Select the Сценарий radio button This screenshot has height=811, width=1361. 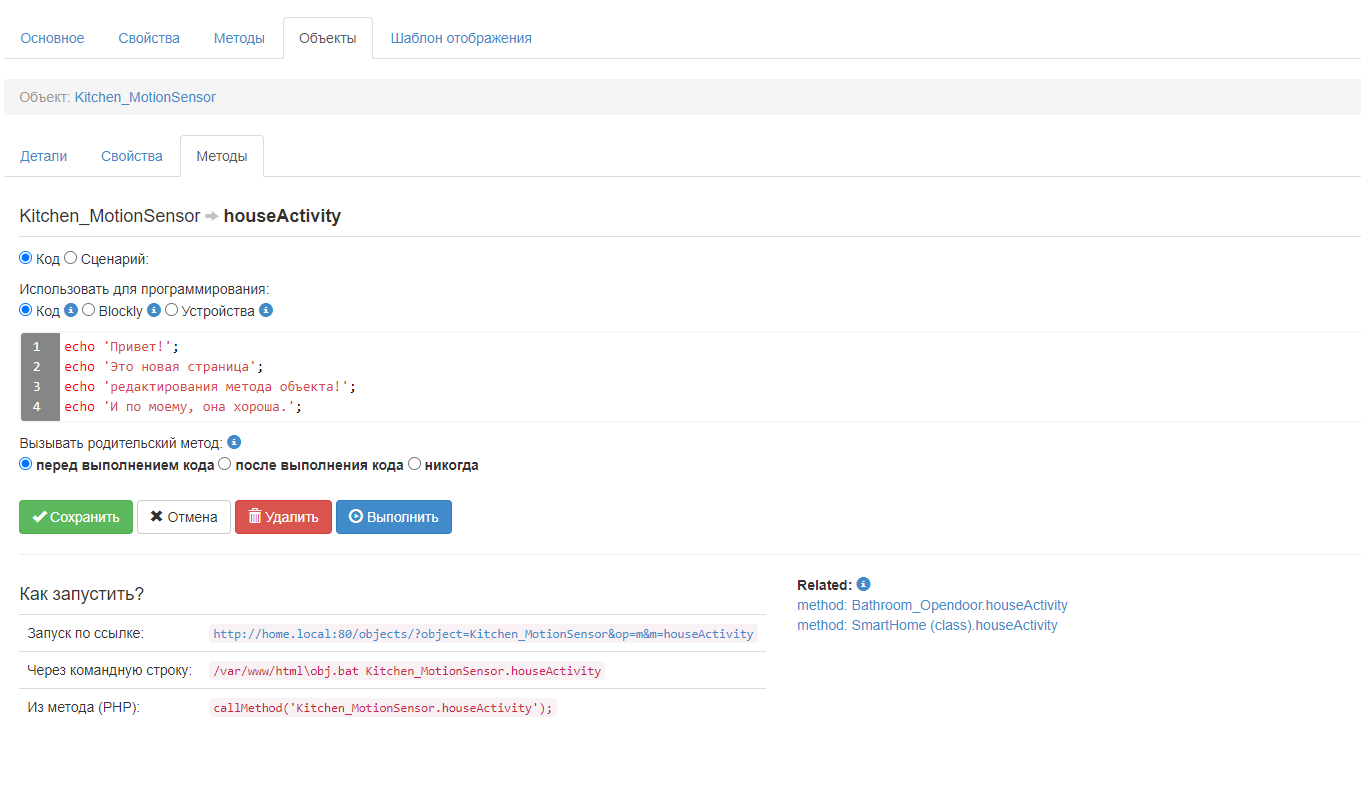71,258
